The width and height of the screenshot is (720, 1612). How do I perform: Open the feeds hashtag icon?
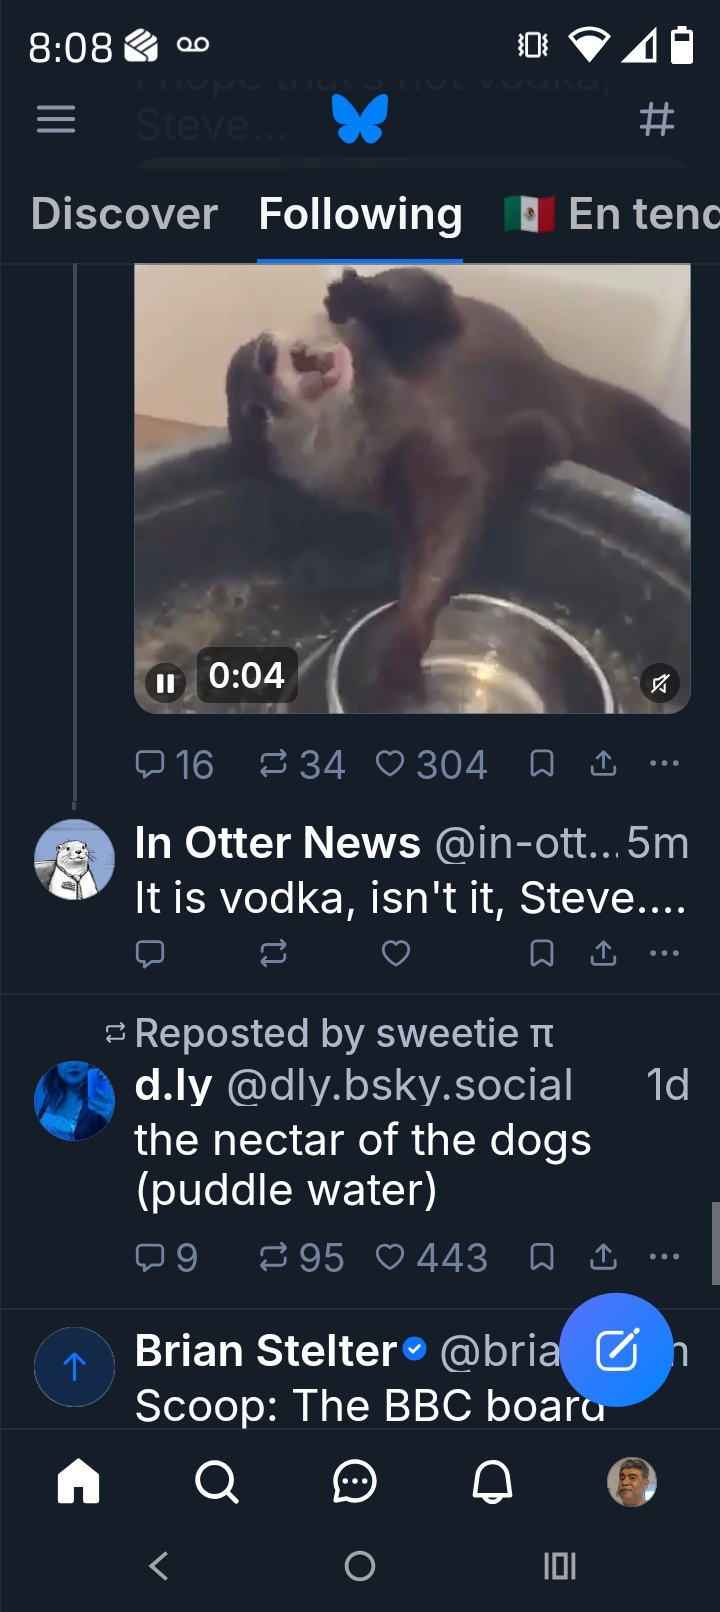(656, 120)
